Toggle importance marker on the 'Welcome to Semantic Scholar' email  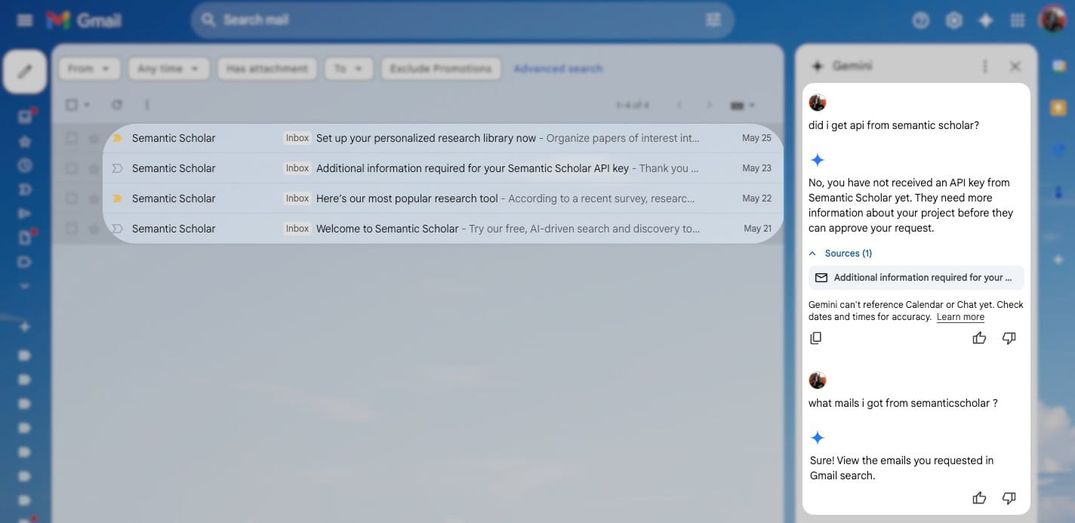click(x=117, y=228)
